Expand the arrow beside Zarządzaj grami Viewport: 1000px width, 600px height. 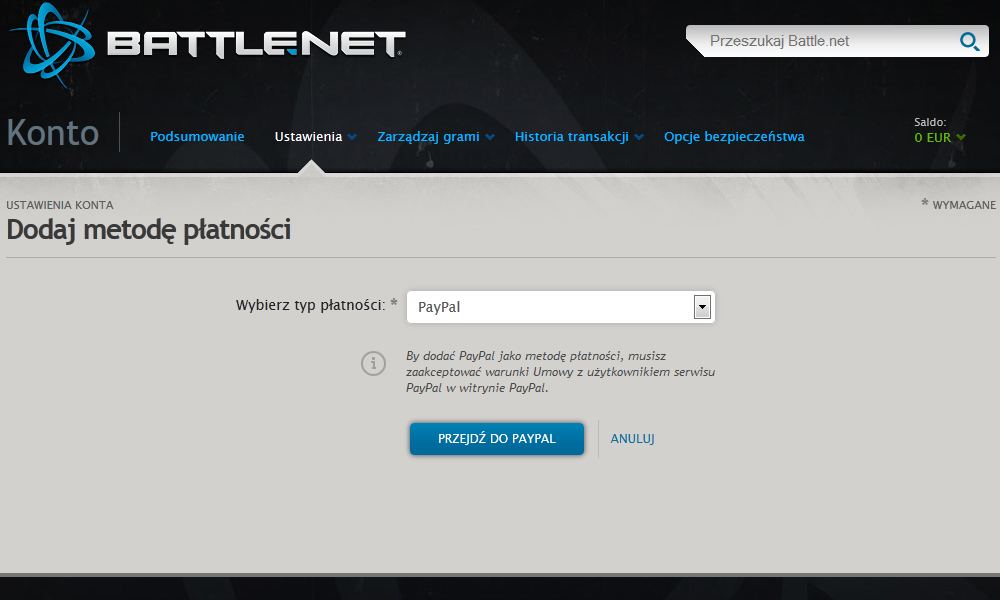pos(490,138)
